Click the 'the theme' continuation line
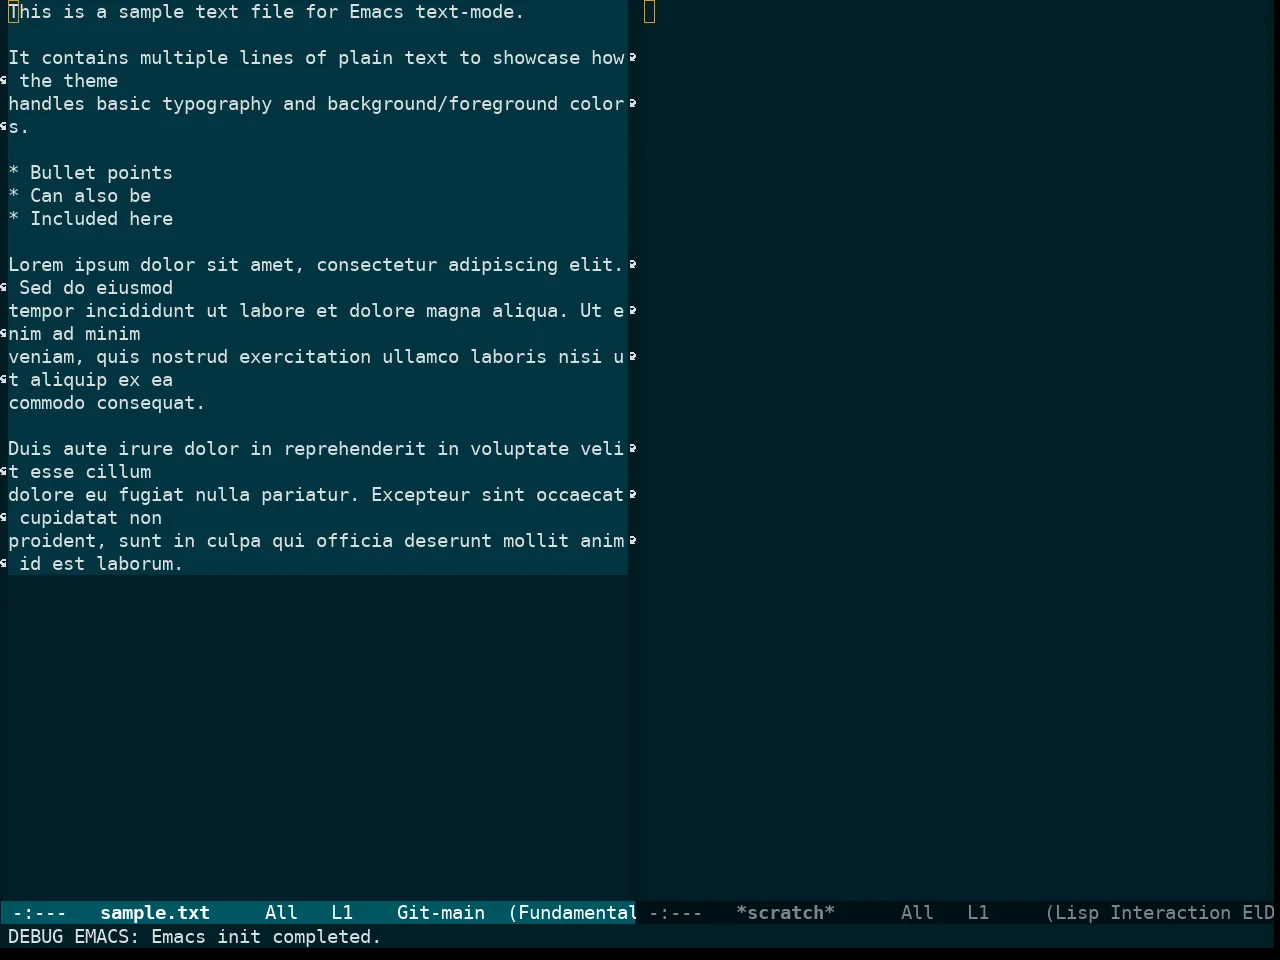 [x=68, y=81]
